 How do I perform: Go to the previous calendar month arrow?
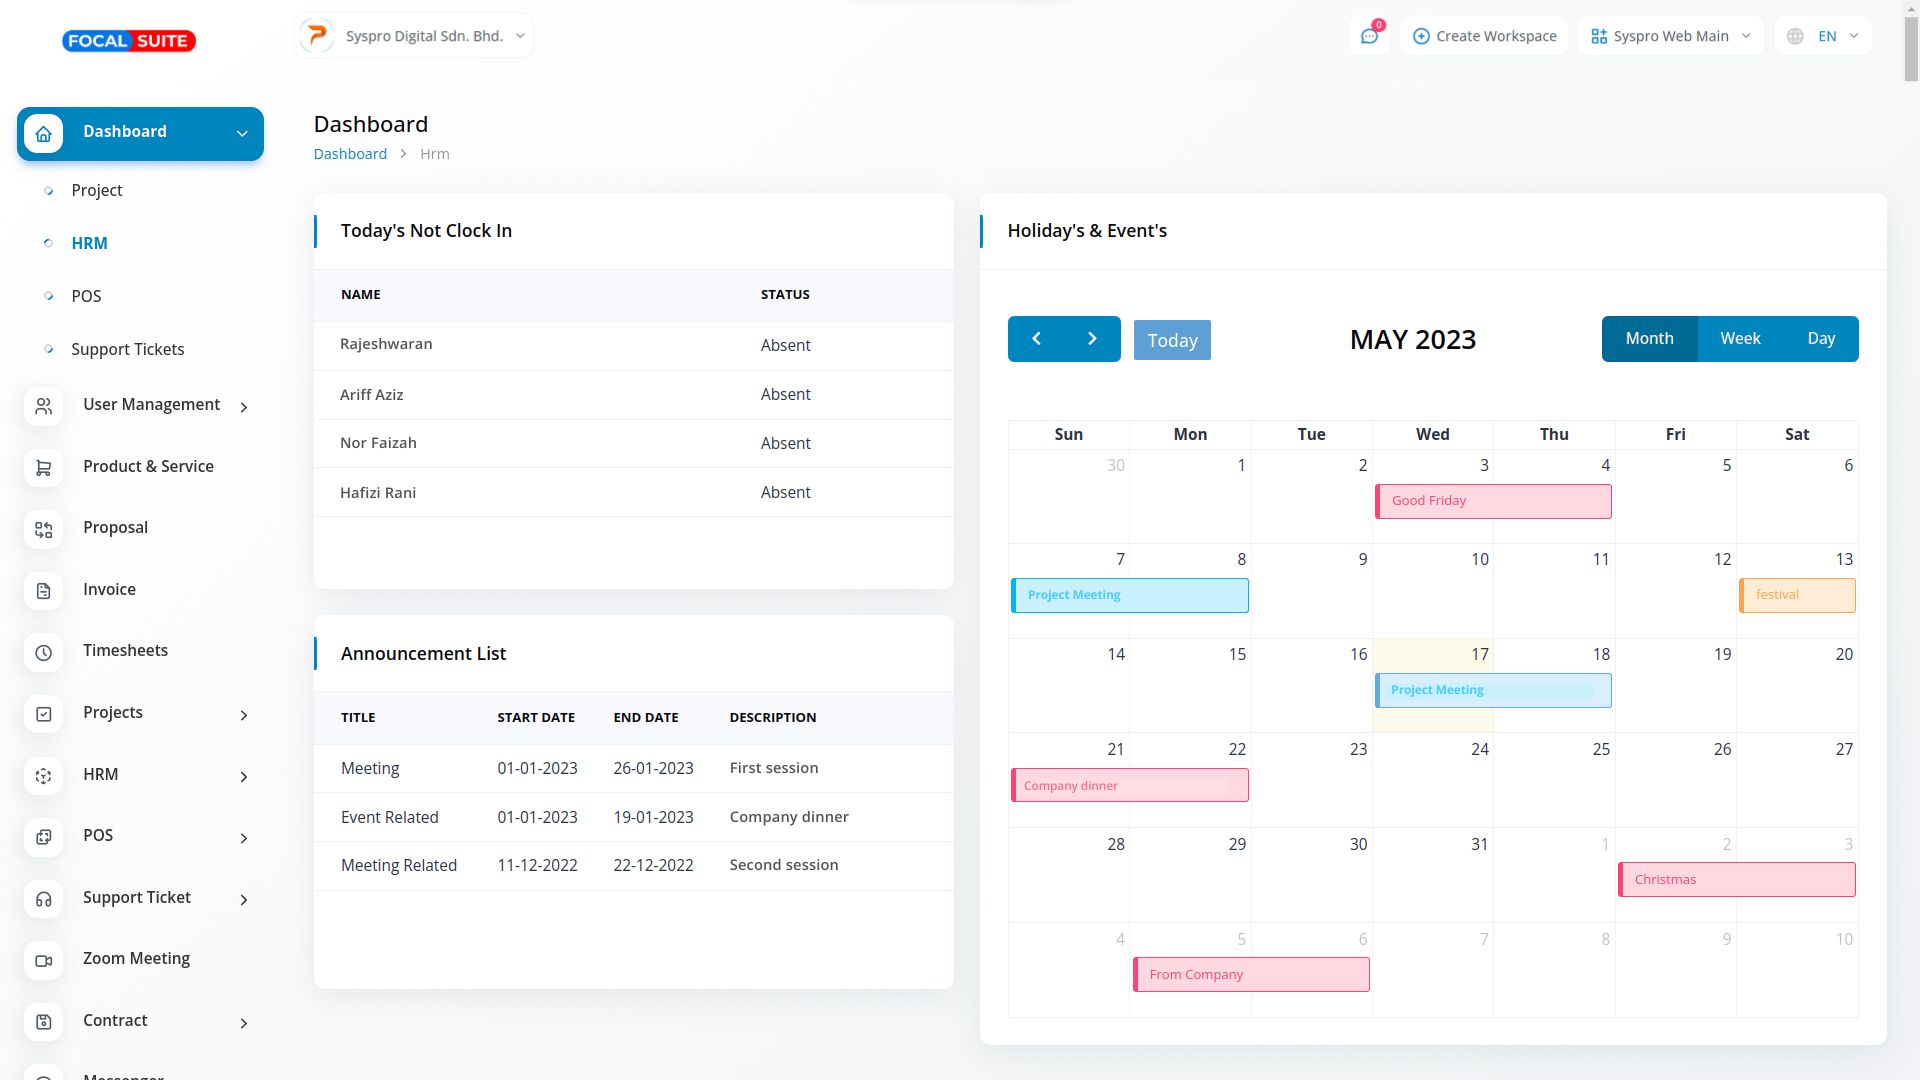(1036, 339)
